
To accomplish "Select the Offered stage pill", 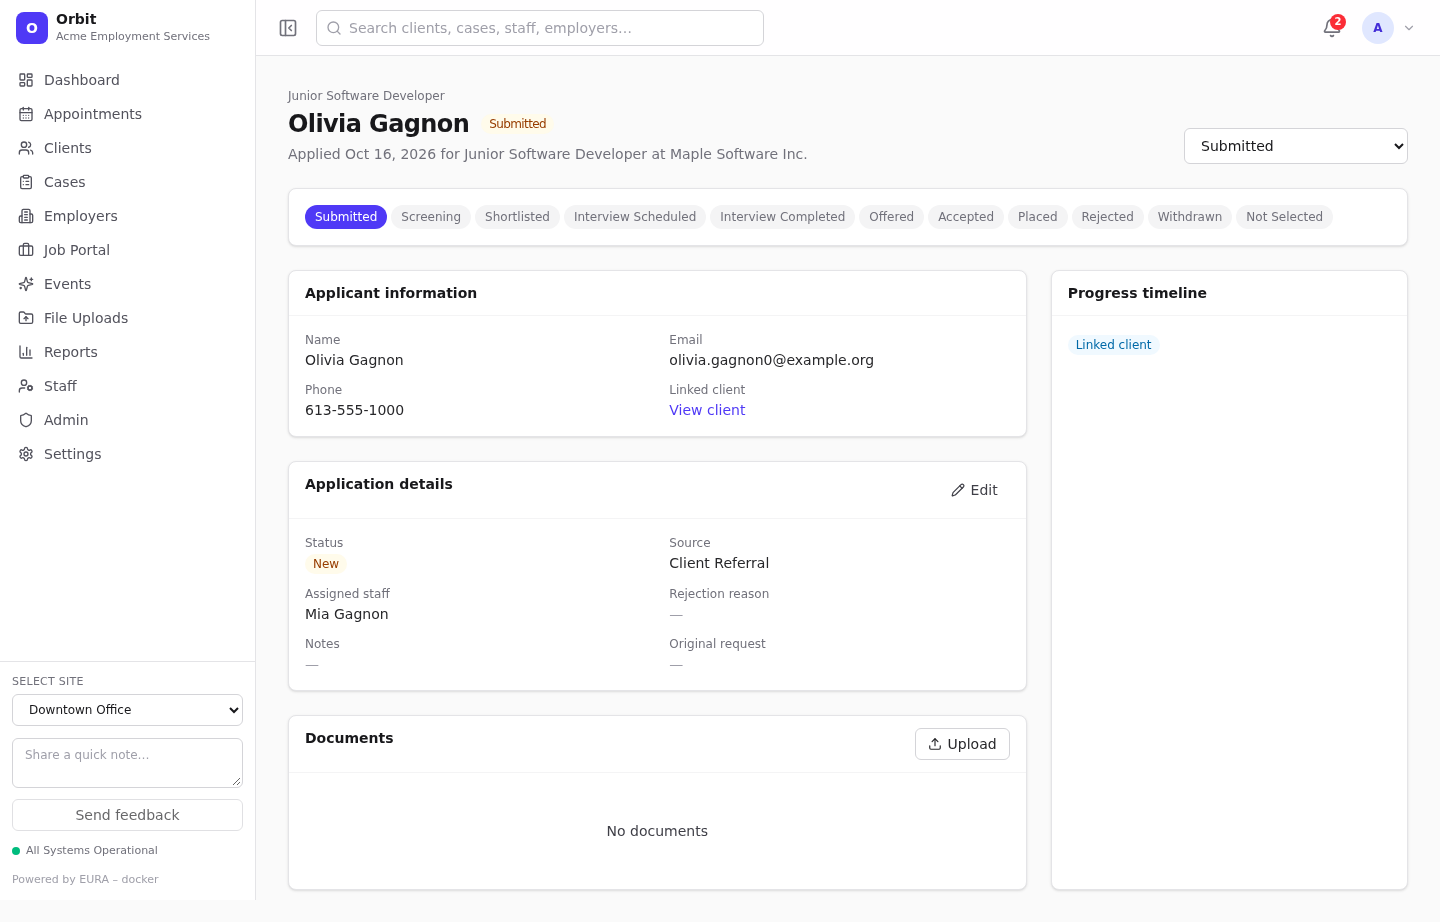I will pos(891,217).
